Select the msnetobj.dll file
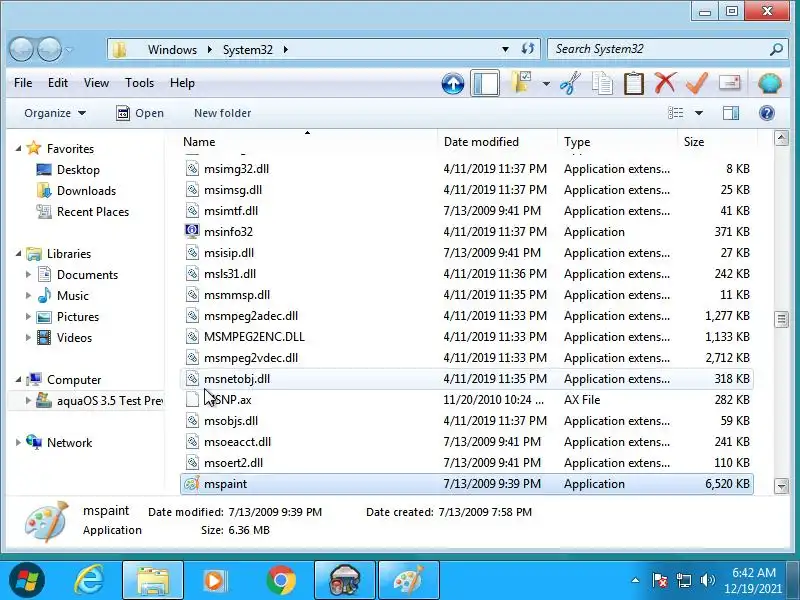 [x=237, y=379]
